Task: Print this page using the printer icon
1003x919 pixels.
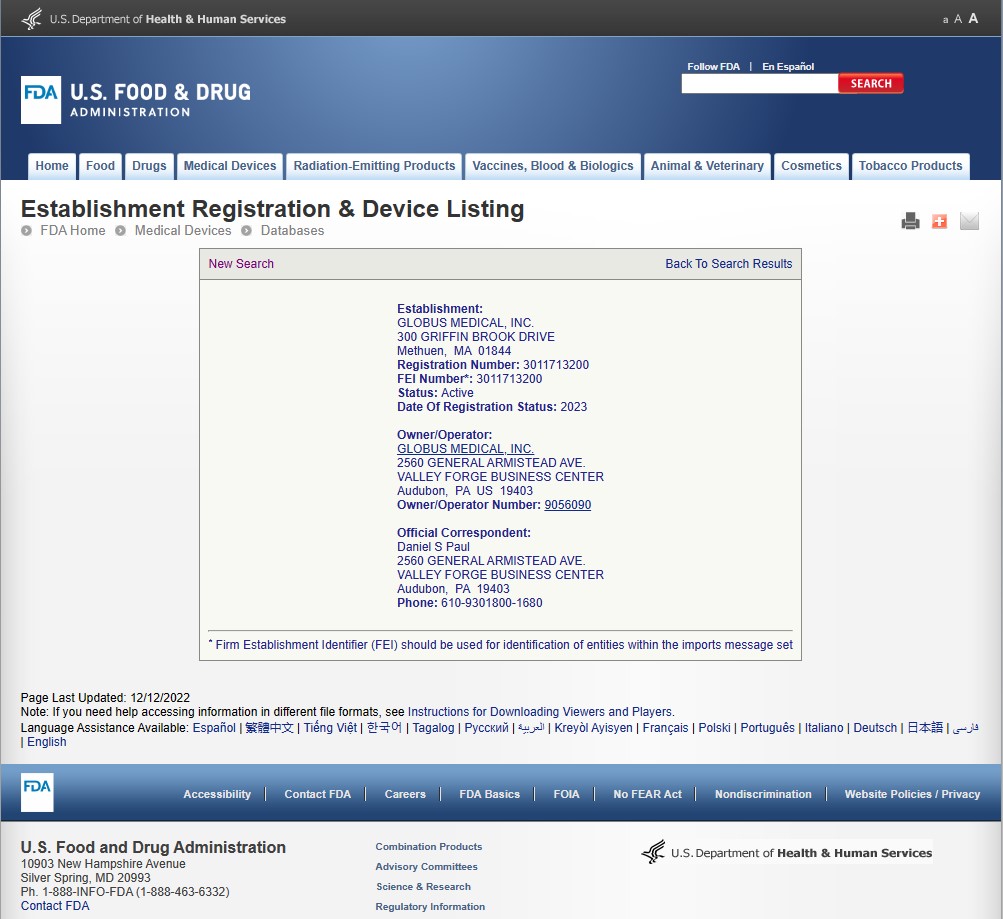Action: (x=910, y=221)
